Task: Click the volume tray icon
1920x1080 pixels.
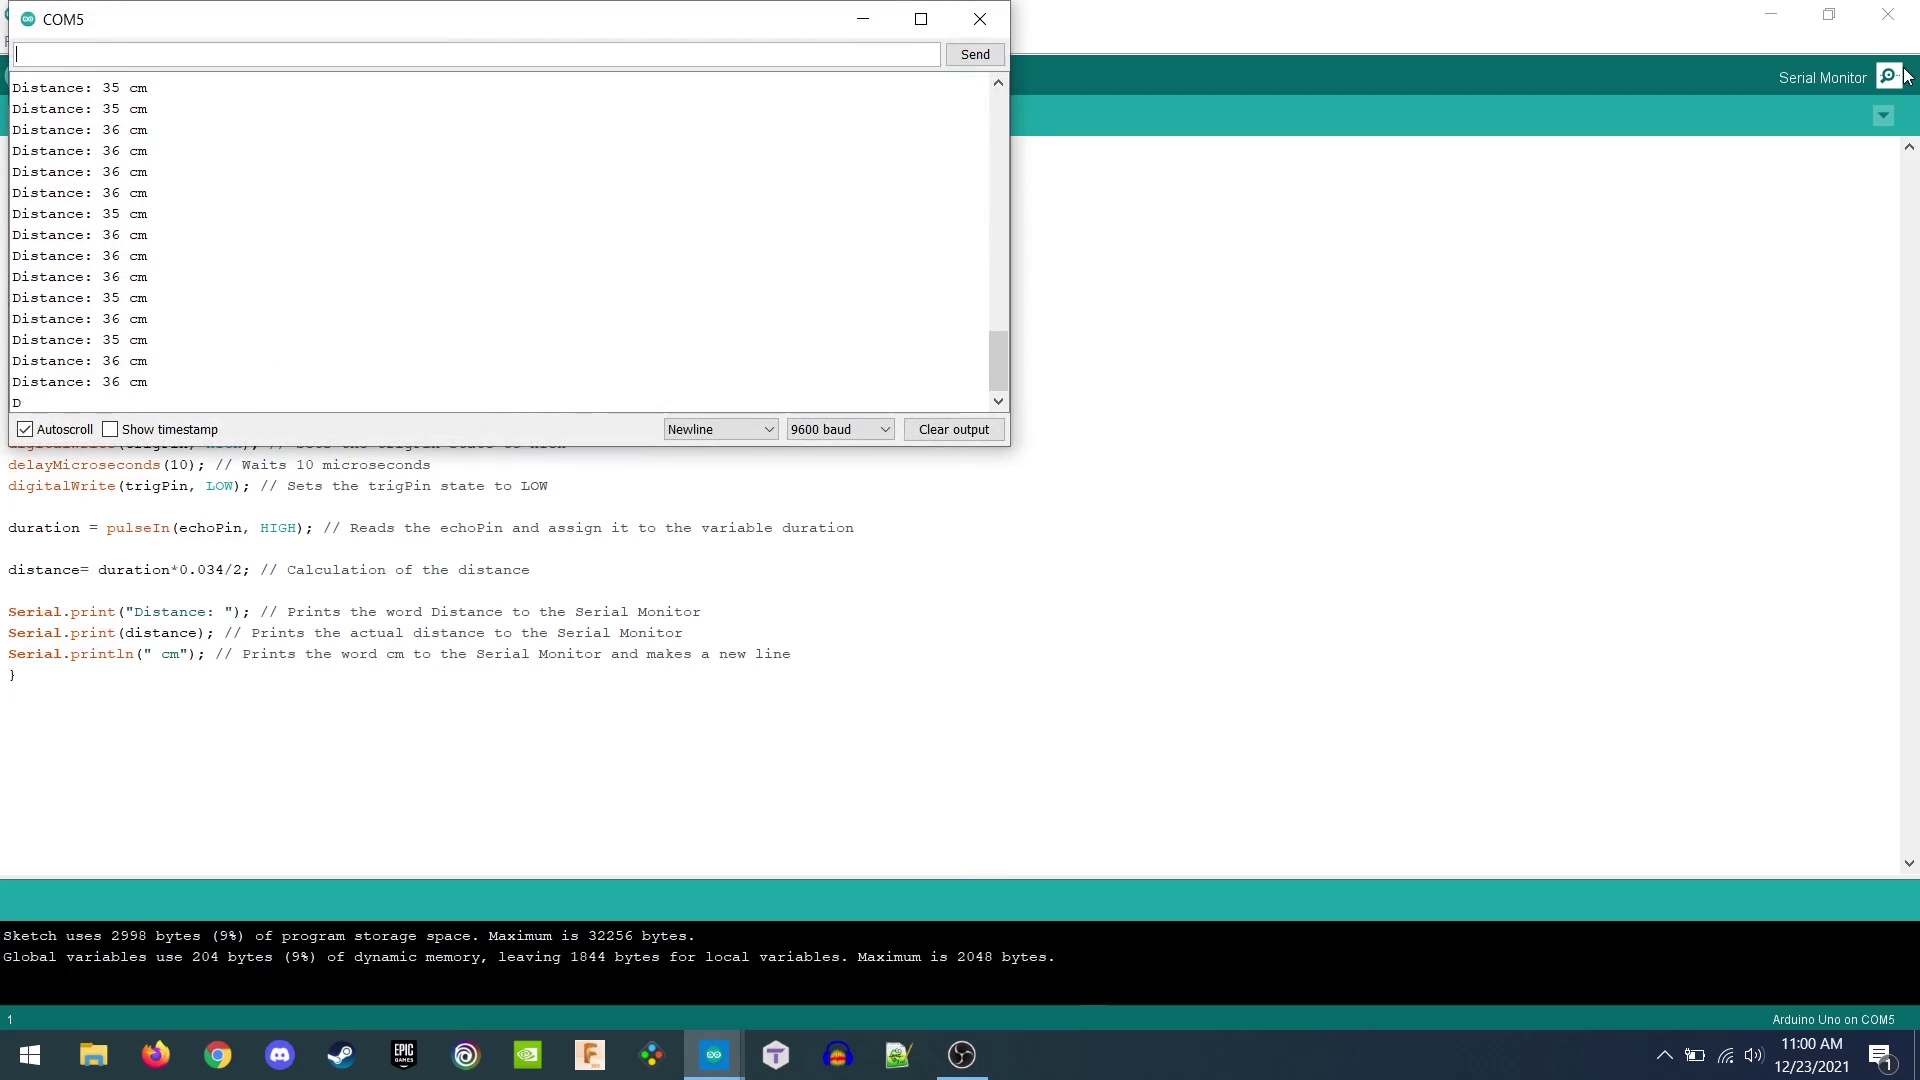Action: (1755, 1055)
